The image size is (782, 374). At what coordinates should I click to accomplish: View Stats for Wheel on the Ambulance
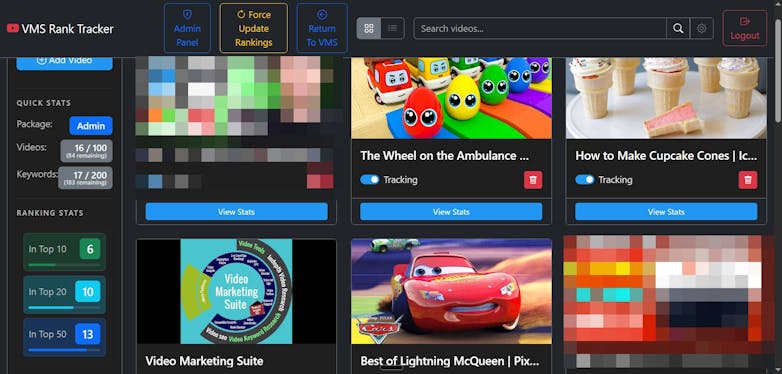point(451,211)
